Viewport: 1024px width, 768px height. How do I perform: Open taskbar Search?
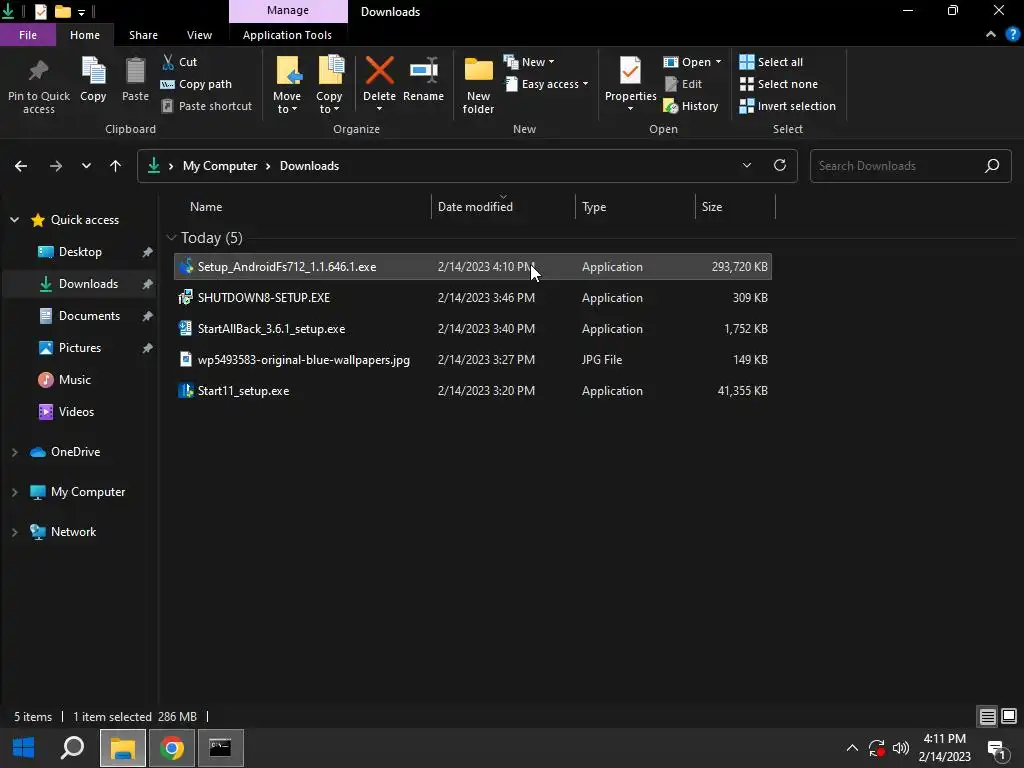[72, 748]
